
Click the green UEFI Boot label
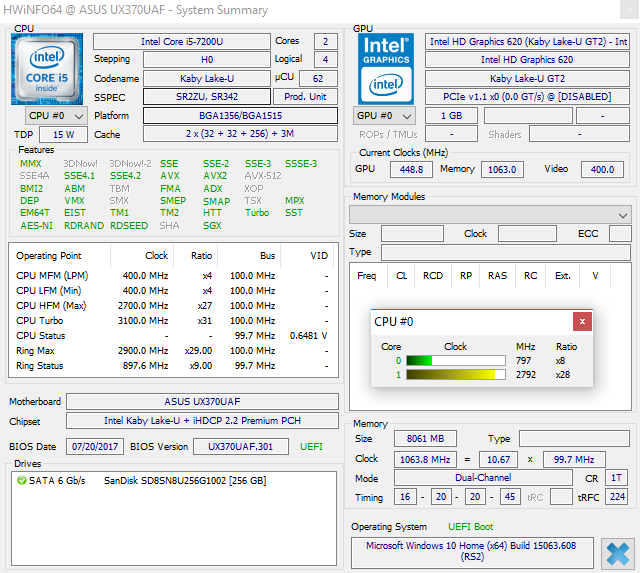pyautogui.click(x=470, y=527)
